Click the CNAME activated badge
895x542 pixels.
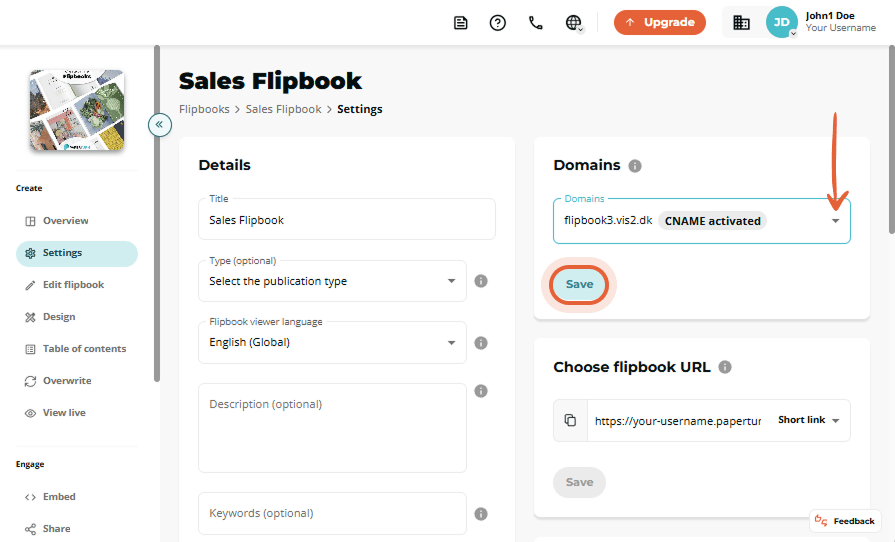712,221
